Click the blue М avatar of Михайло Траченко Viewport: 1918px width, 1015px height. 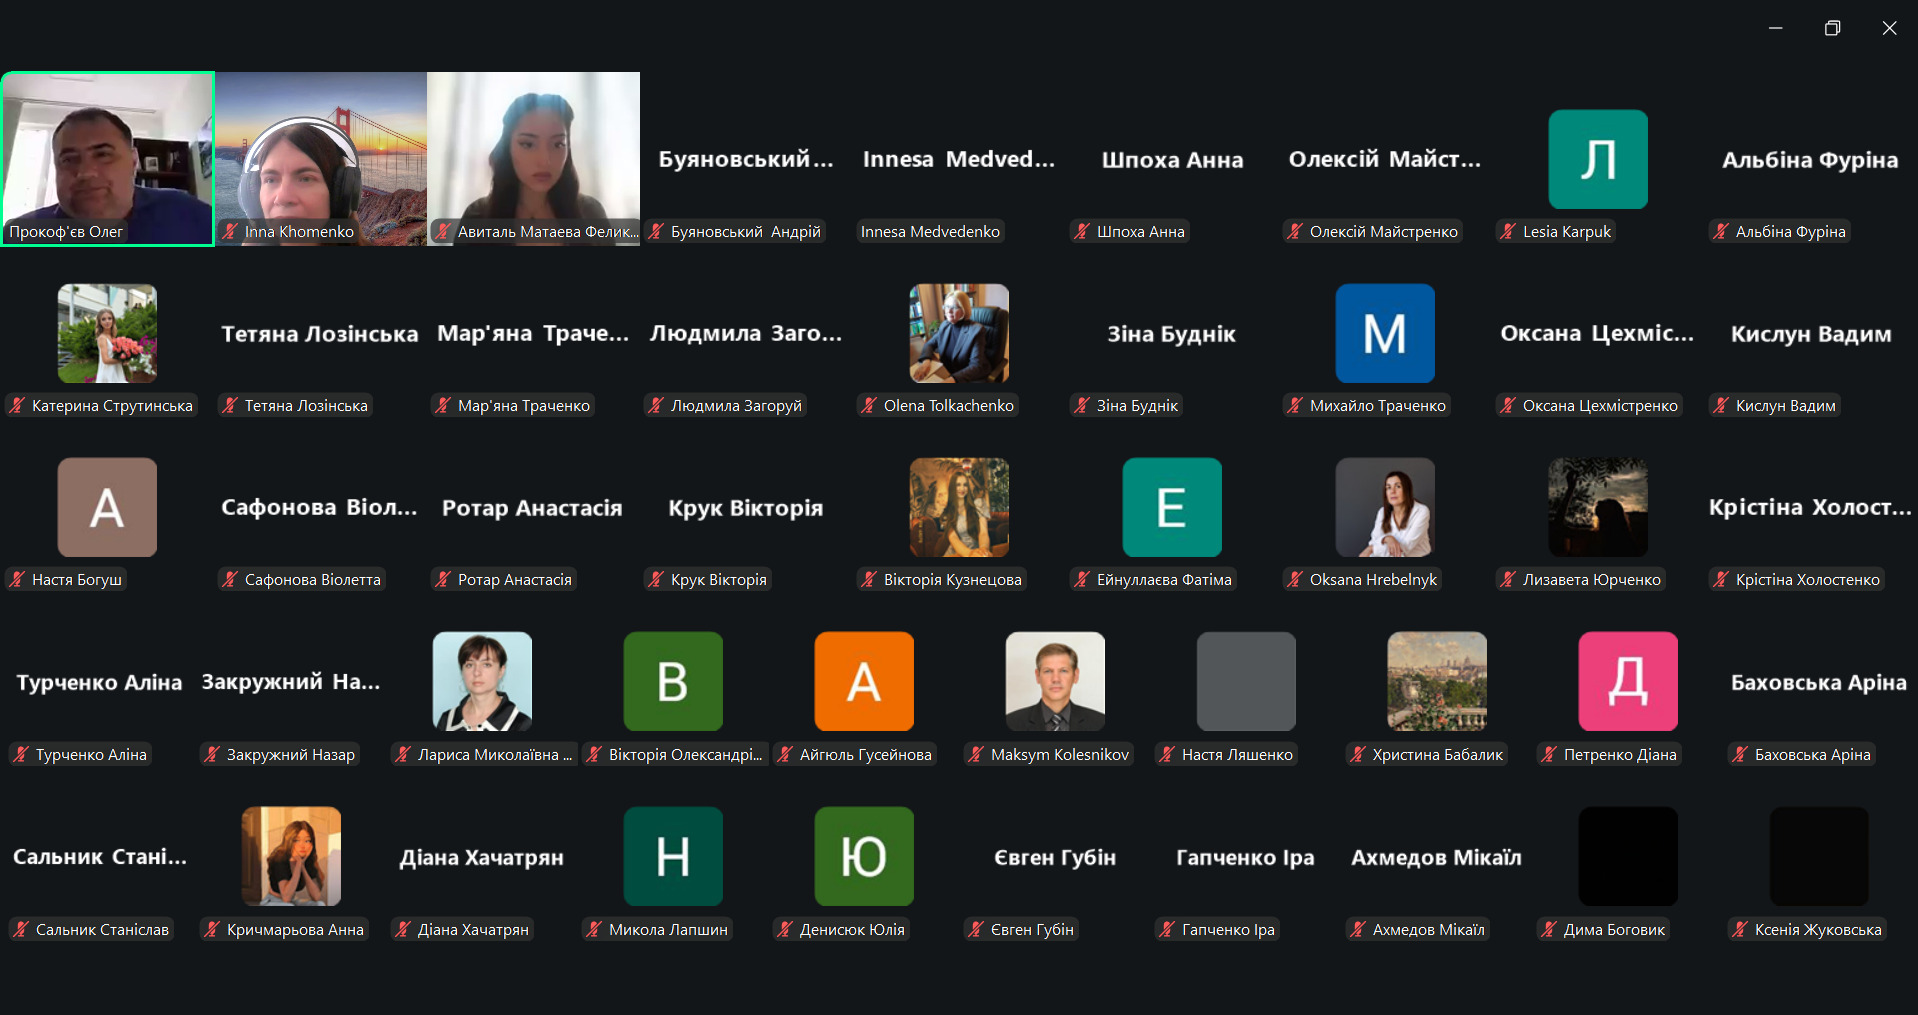[1385, 333]
